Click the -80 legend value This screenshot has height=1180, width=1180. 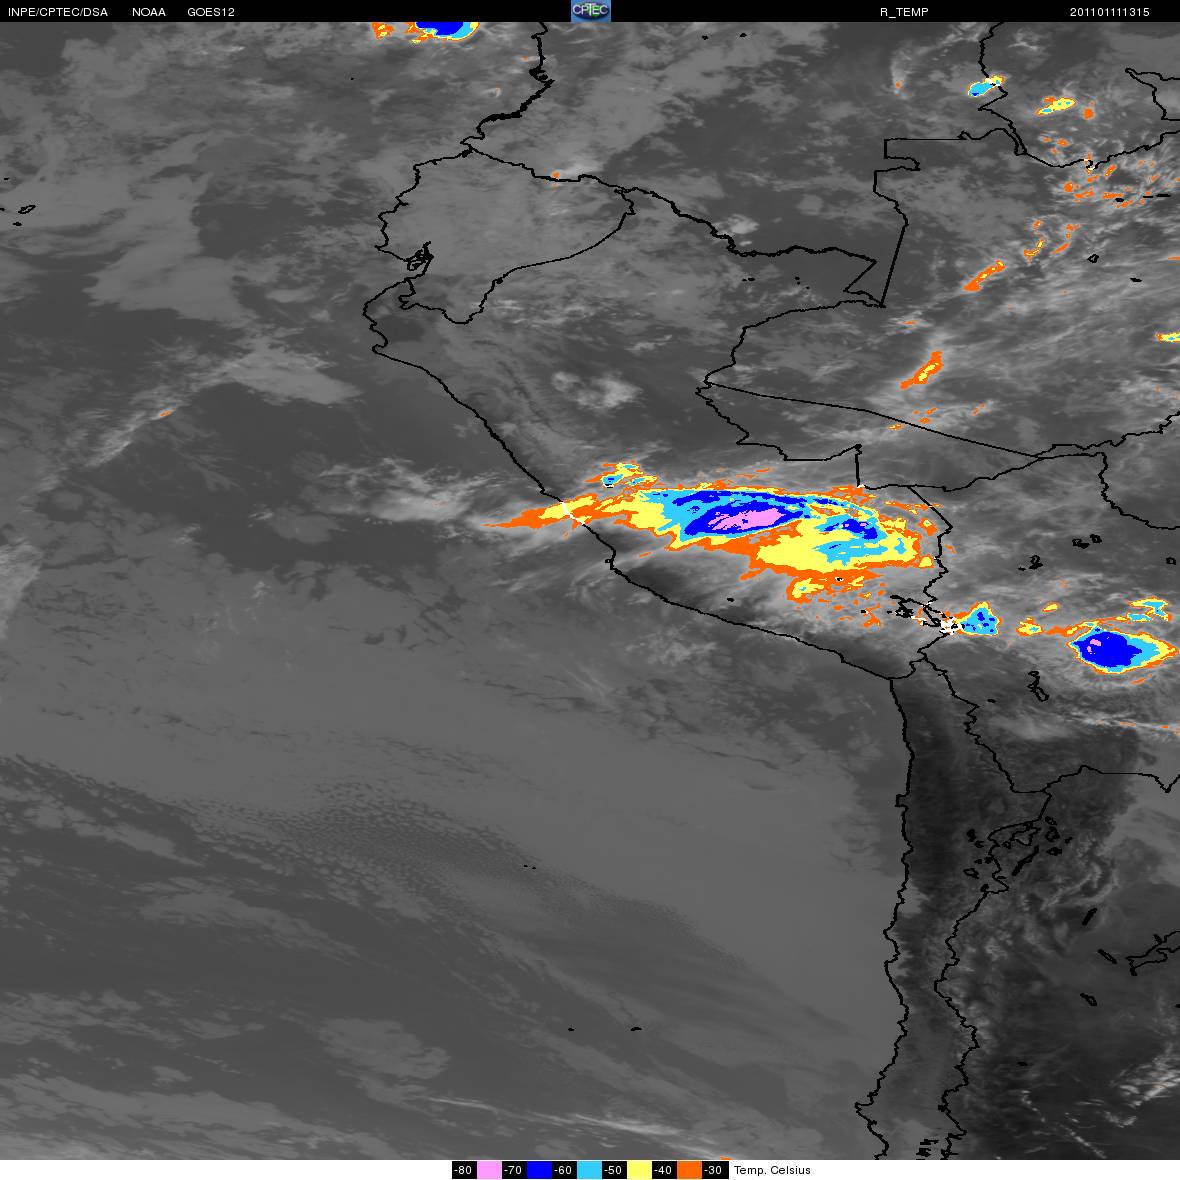coord(464,1170)
